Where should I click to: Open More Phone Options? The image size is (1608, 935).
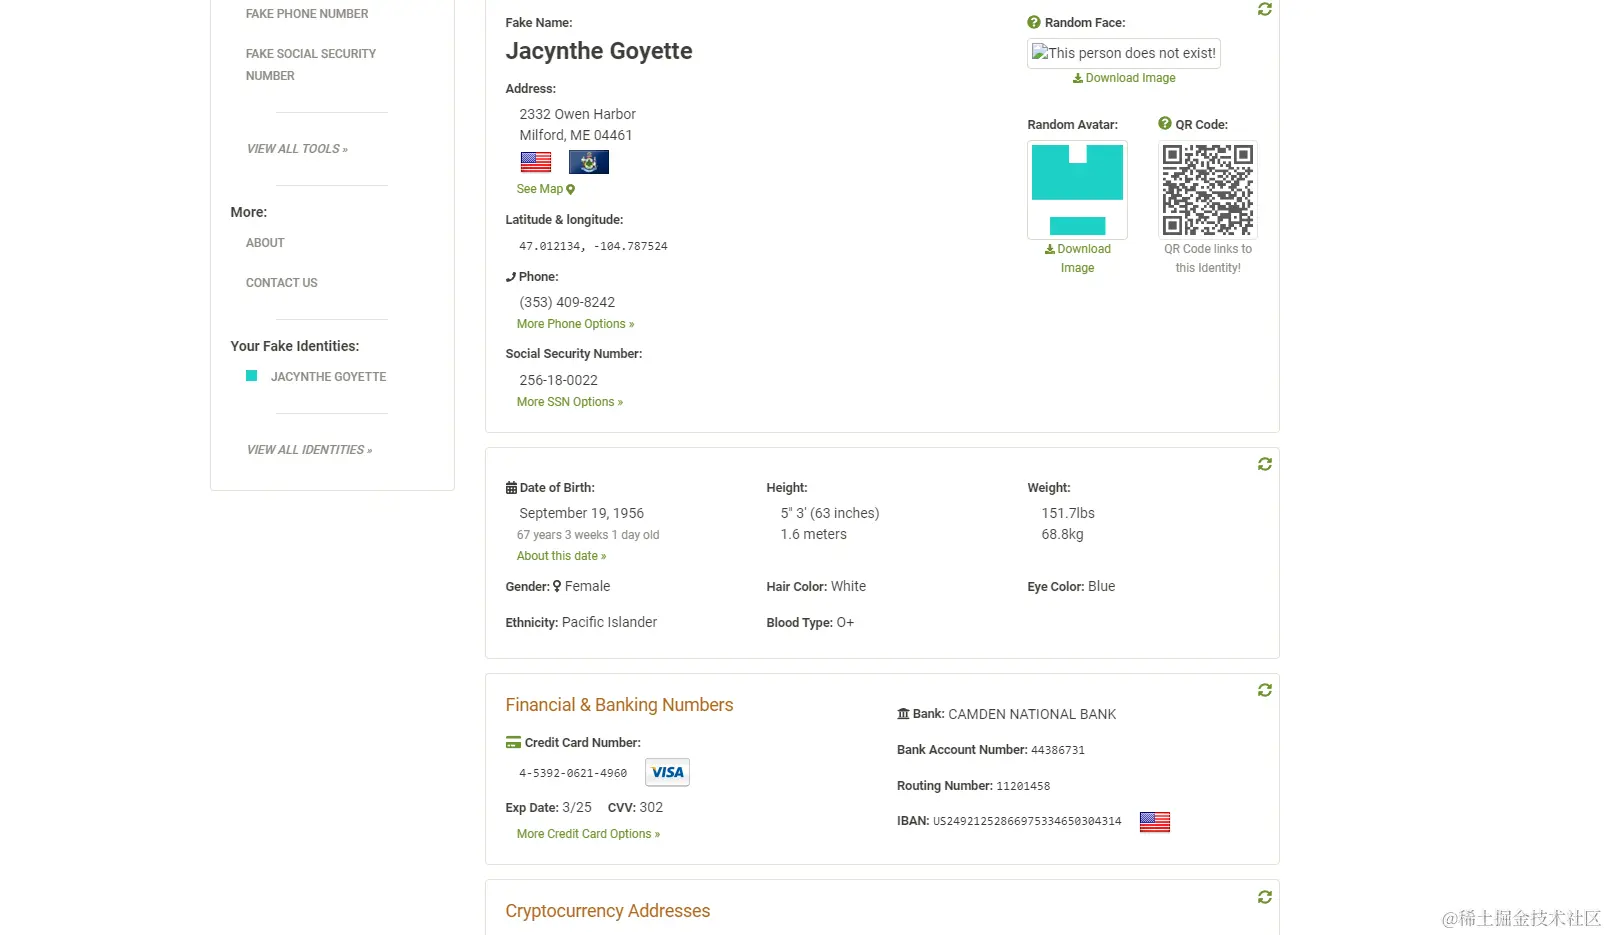point(575,324)
